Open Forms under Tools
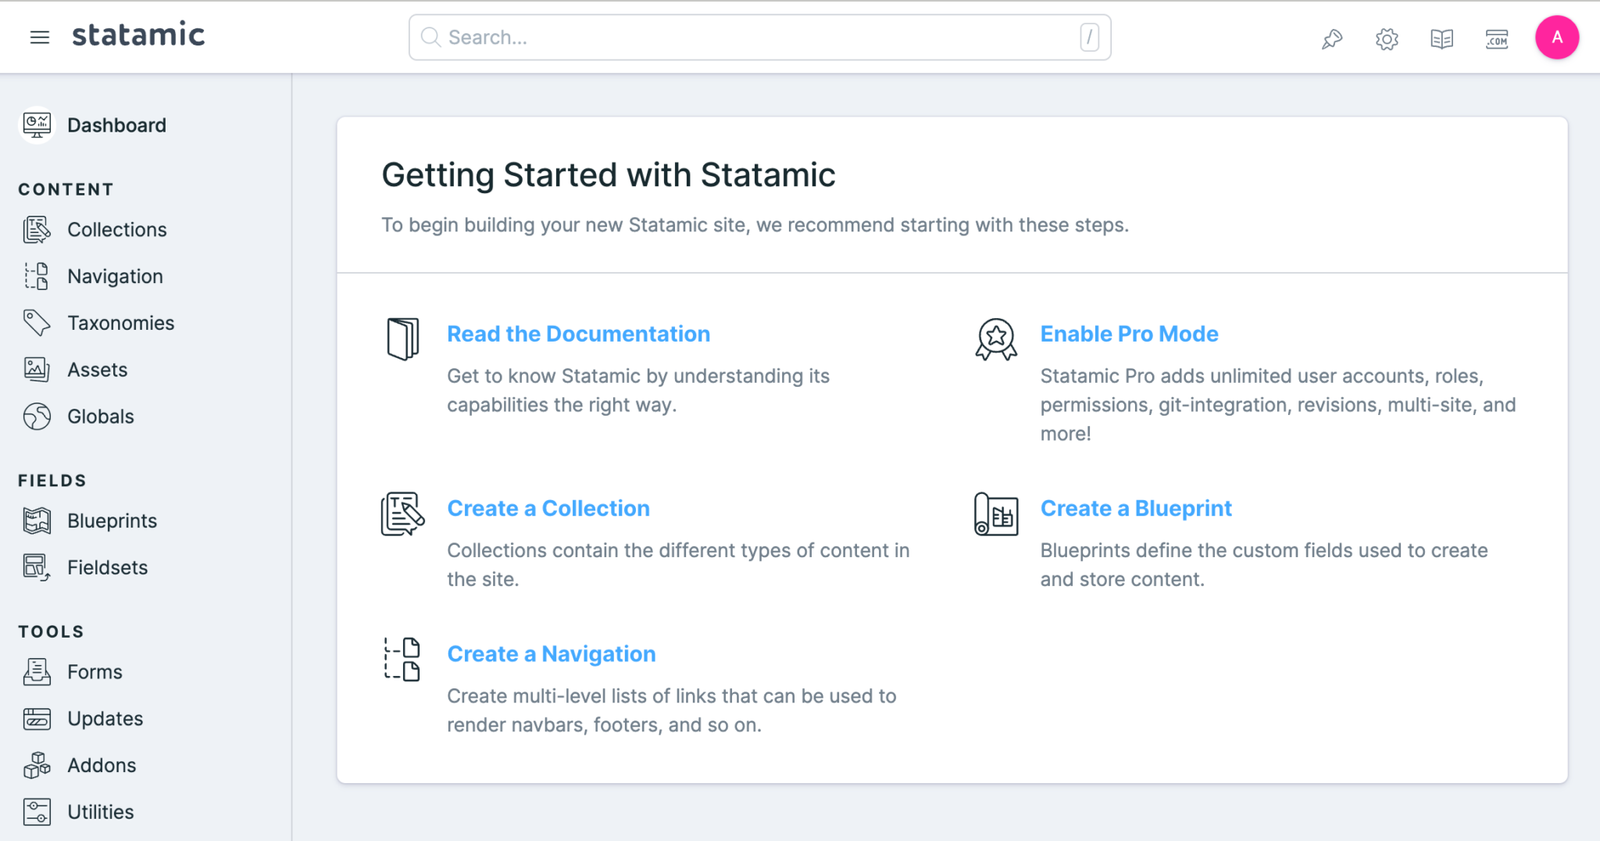The height and width of the screenshot is (841, 1600). [94, 672]
